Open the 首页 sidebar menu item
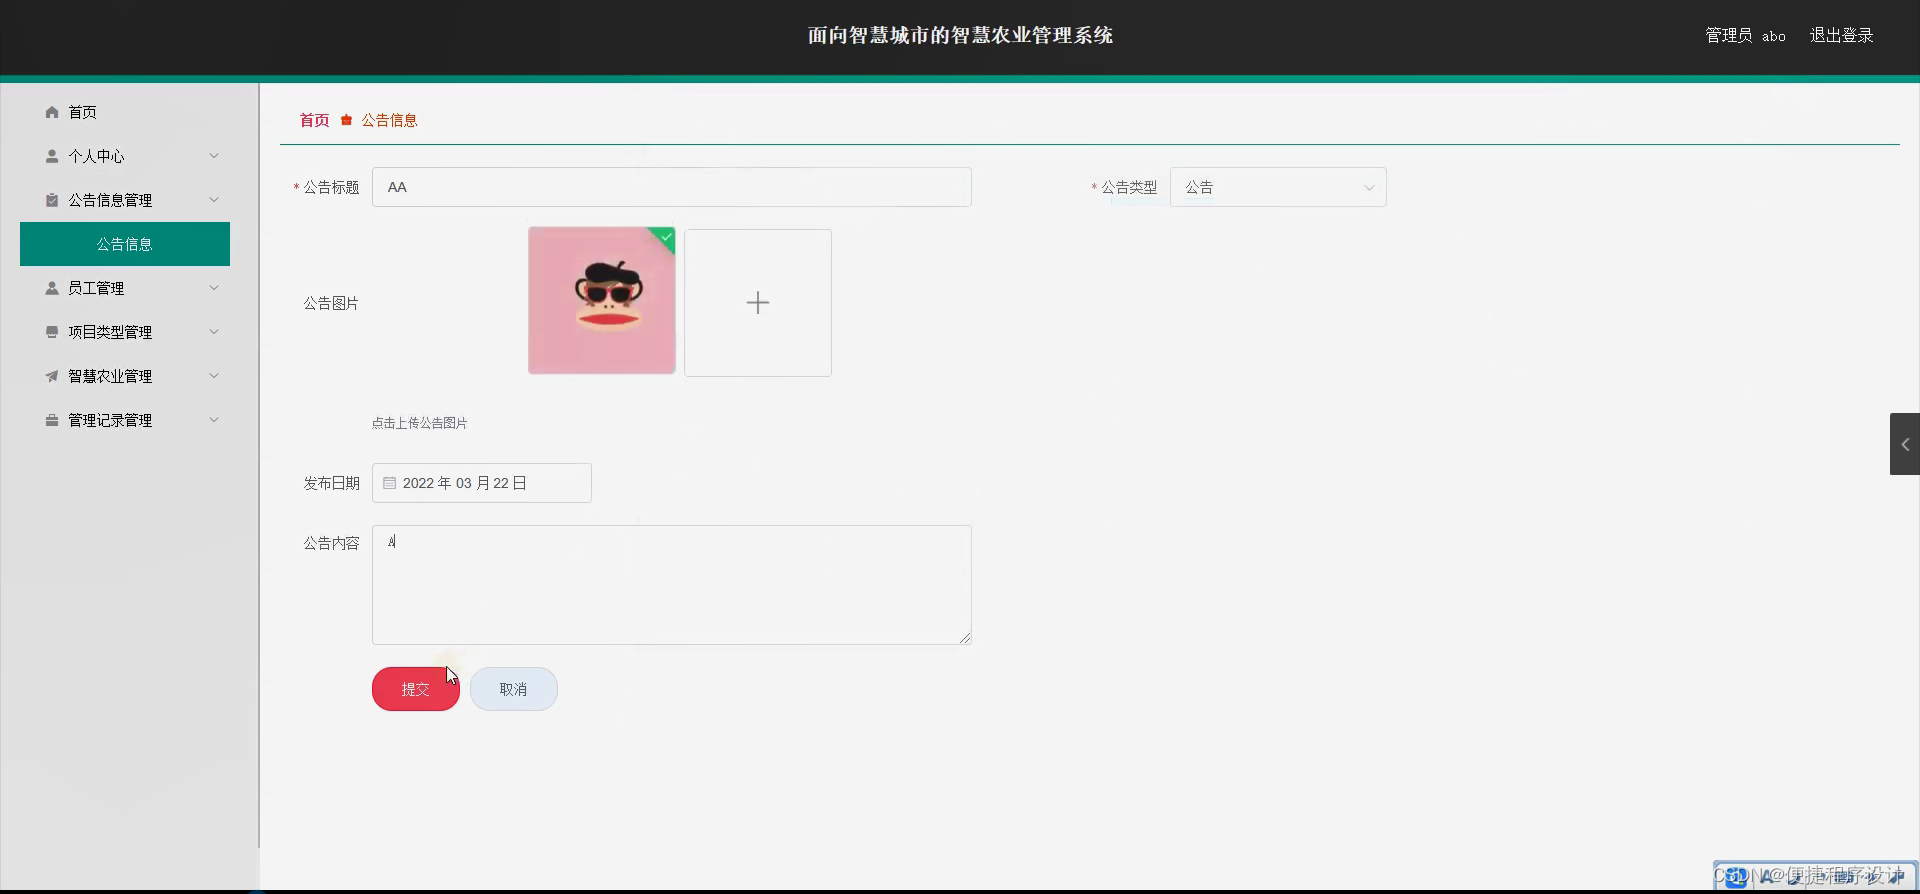Viewport: 1920px width, 894px height. [x=125, y=112]
